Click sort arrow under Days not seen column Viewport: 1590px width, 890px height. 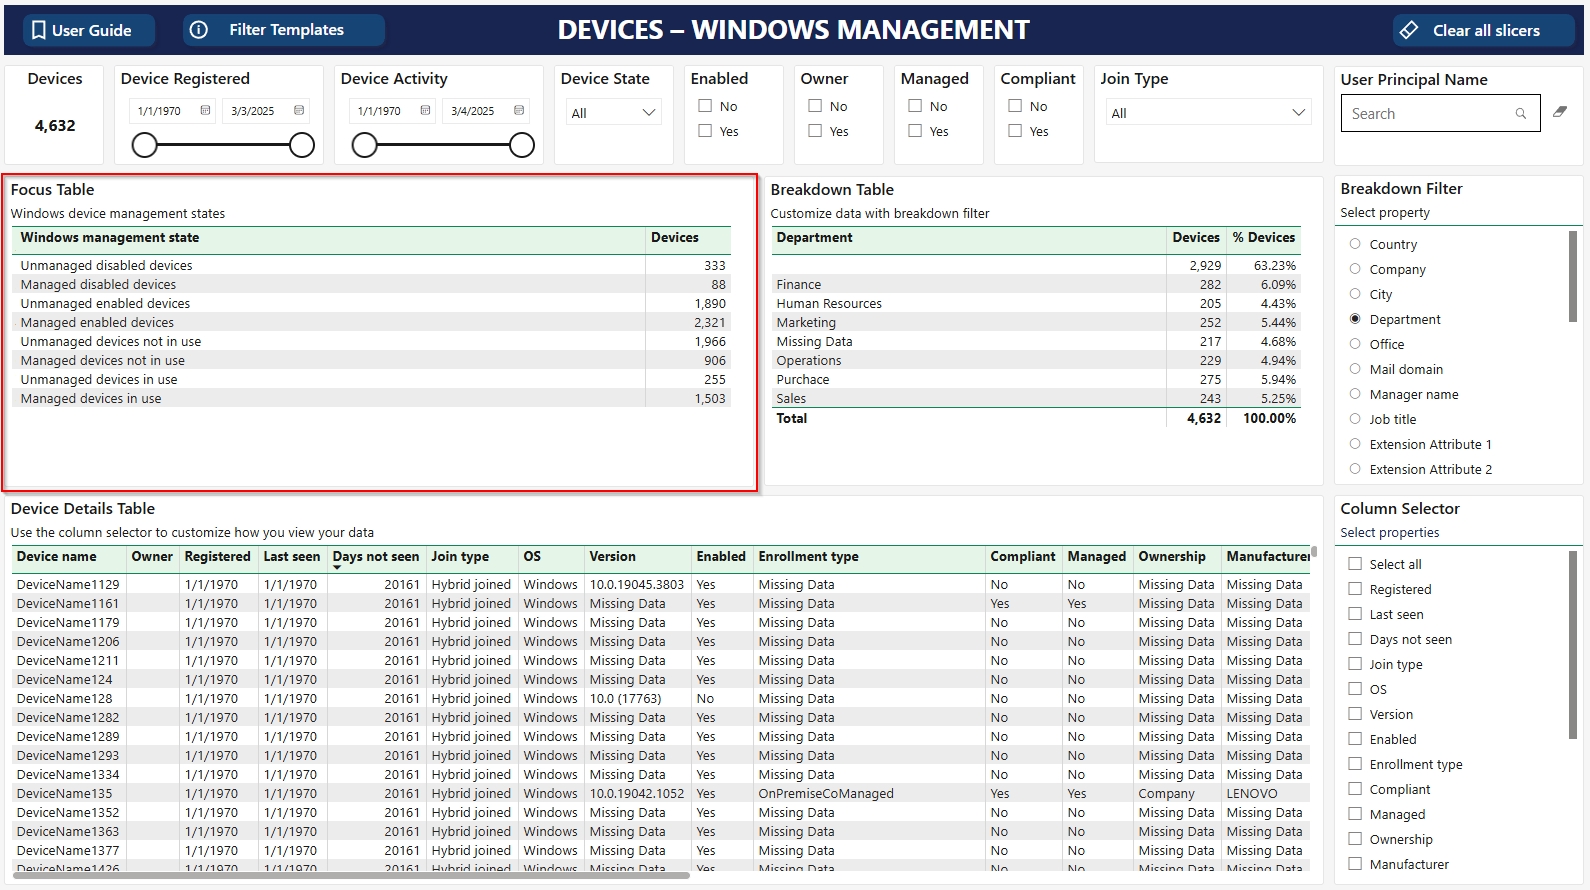(337, 568)
